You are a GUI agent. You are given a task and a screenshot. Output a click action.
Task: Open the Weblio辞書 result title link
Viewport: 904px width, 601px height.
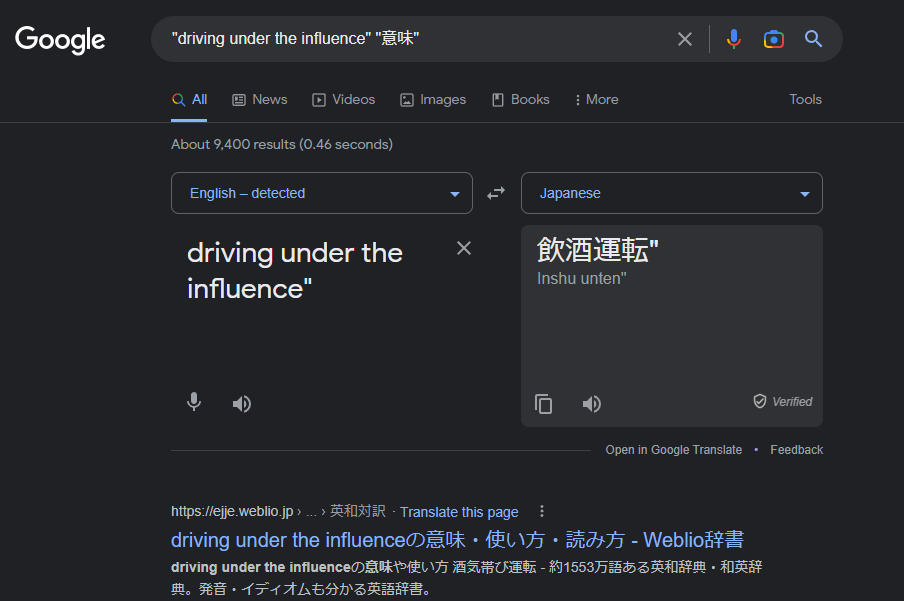click(x=457, y=540)
